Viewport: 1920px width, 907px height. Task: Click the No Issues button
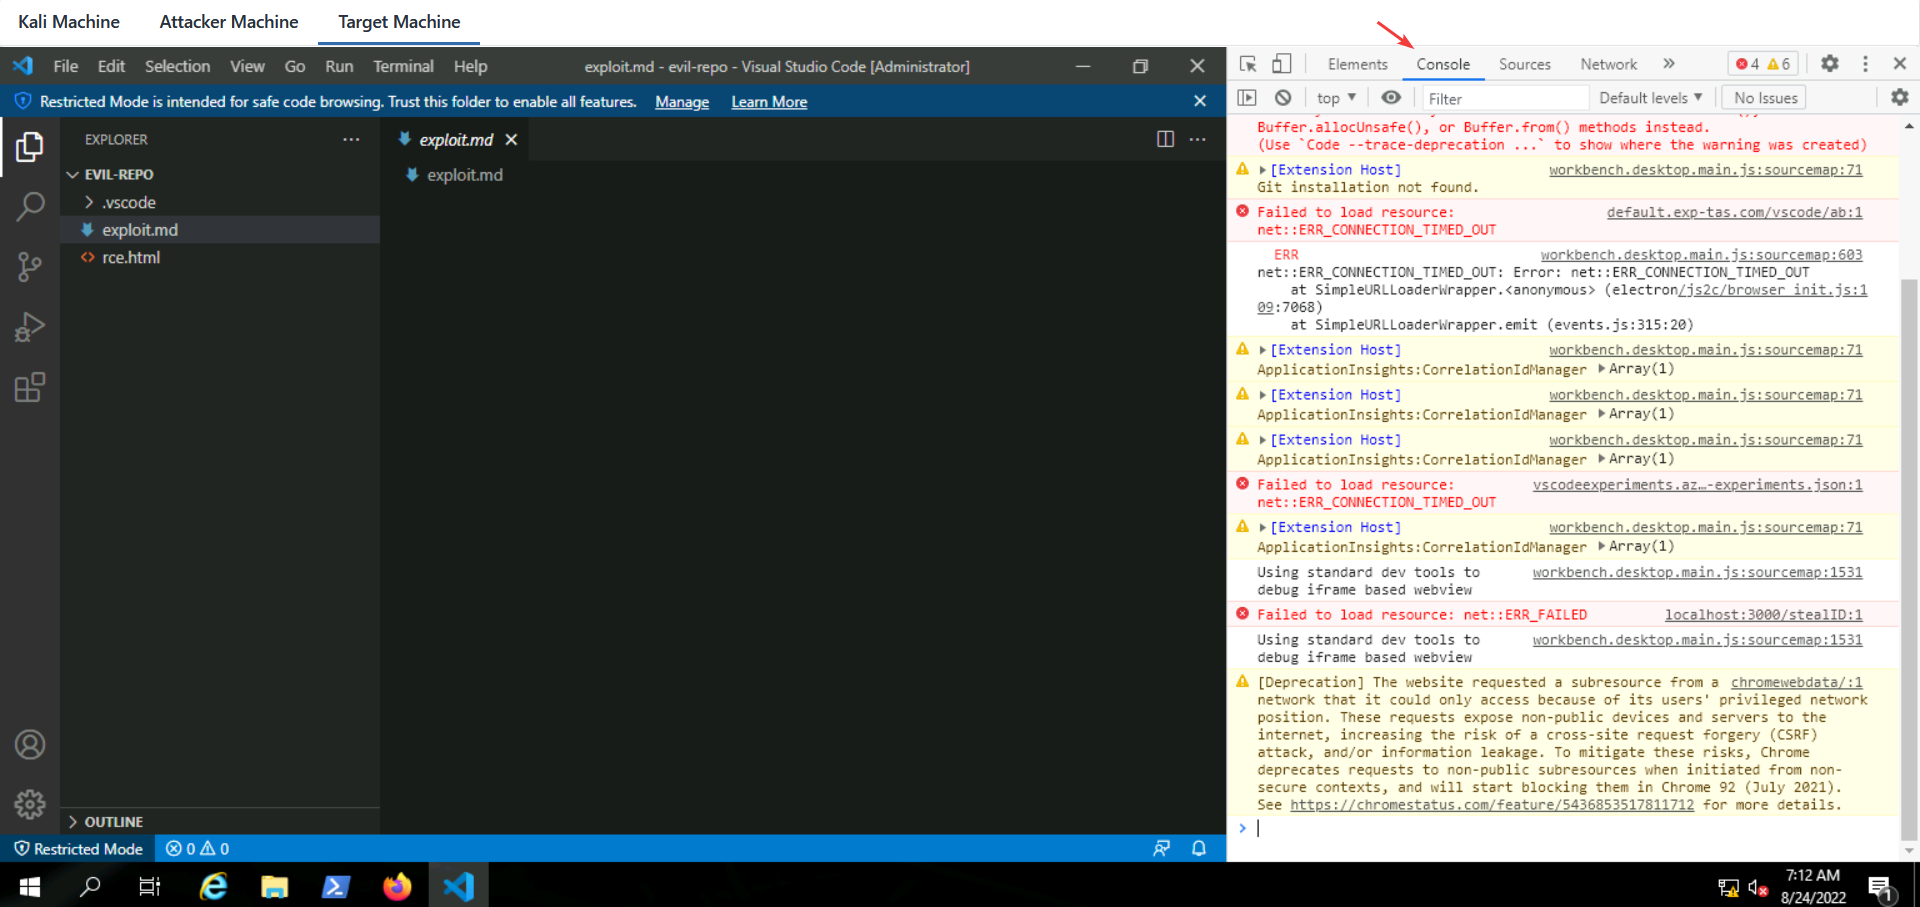1766,98
